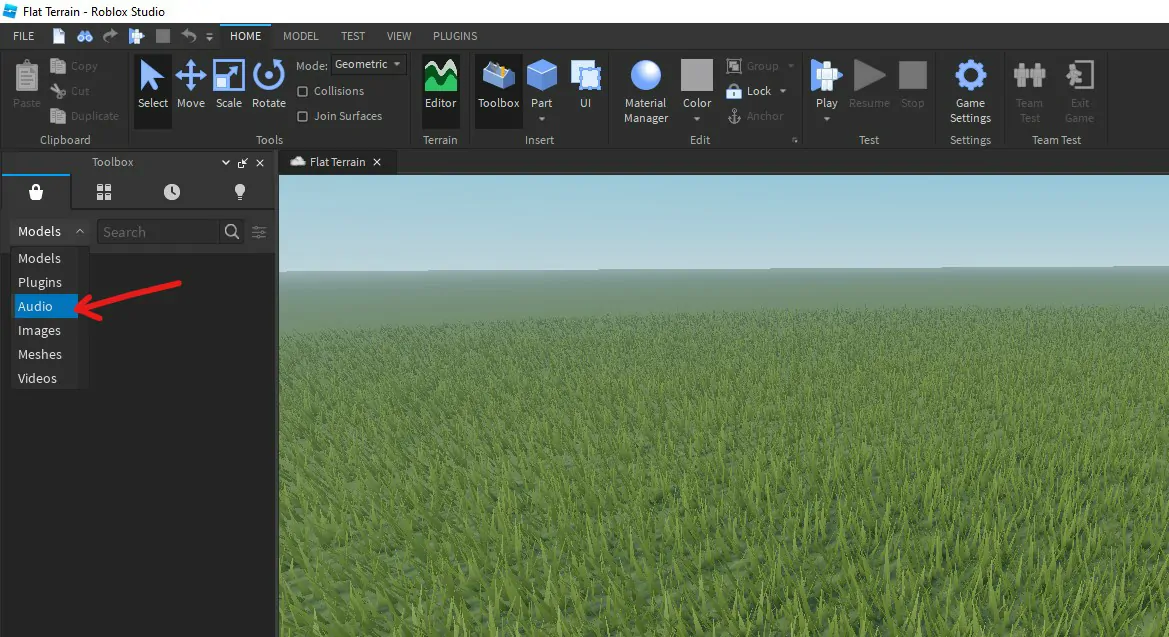Screen dimensions: 1169x637
Task: Open the Terrain Editor
Action: [440, 85]
